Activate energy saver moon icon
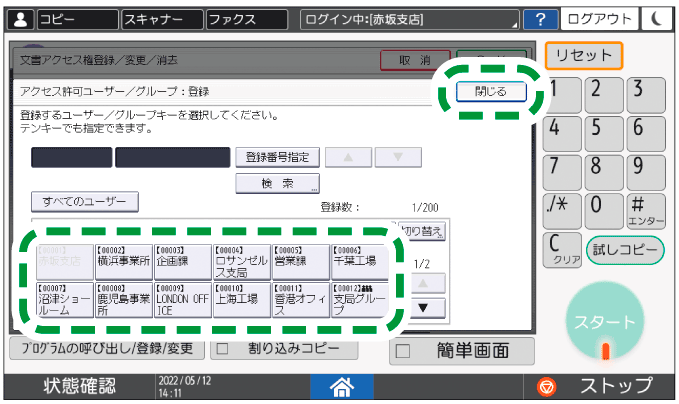The image size is (679, 404). point(656,19)
